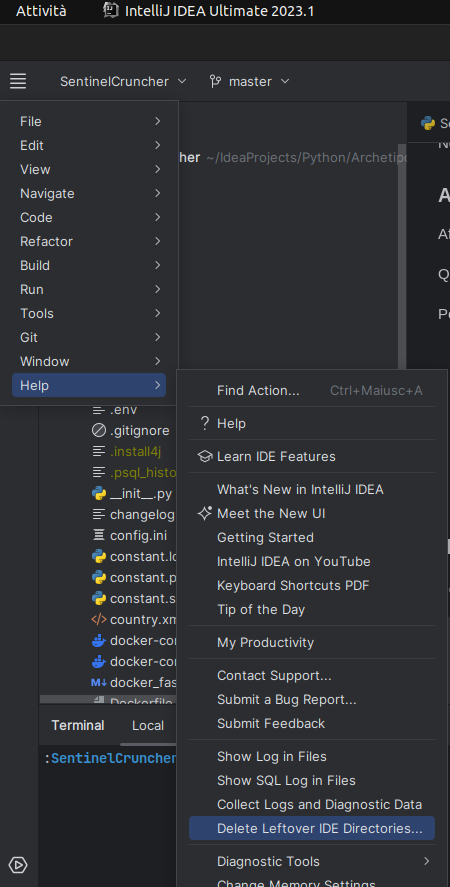Open the Tools menu
The width and height of the screenshot is (450, 887).
pyautogui.click(x=89, y=313)
